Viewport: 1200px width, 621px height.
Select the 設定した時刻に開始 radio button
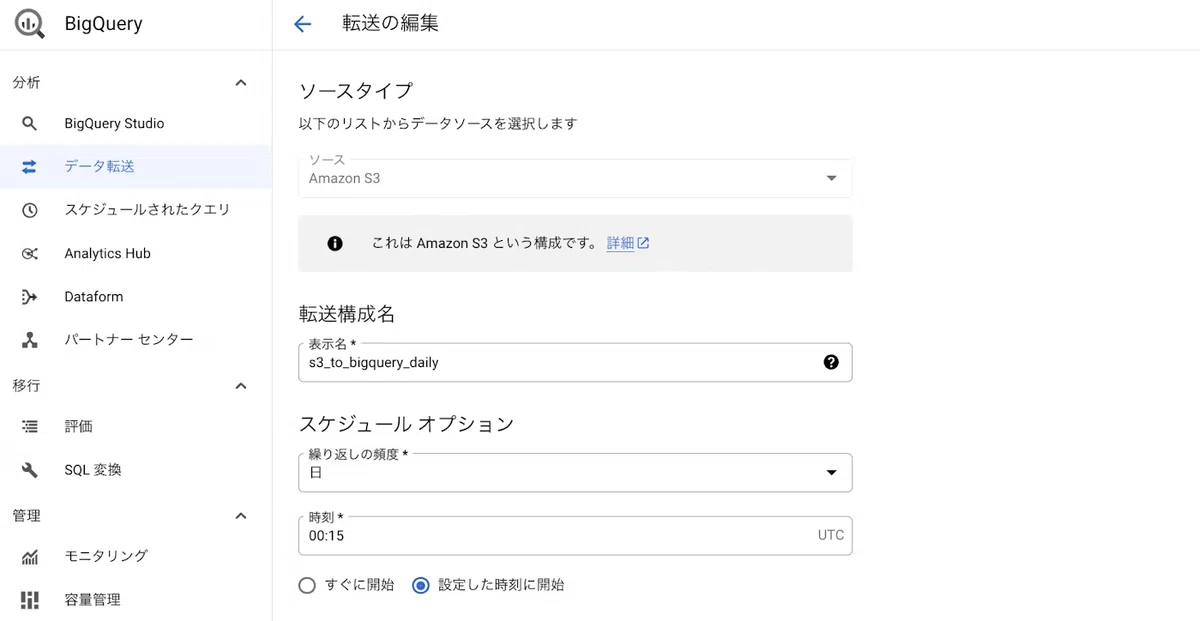(420, 585)
